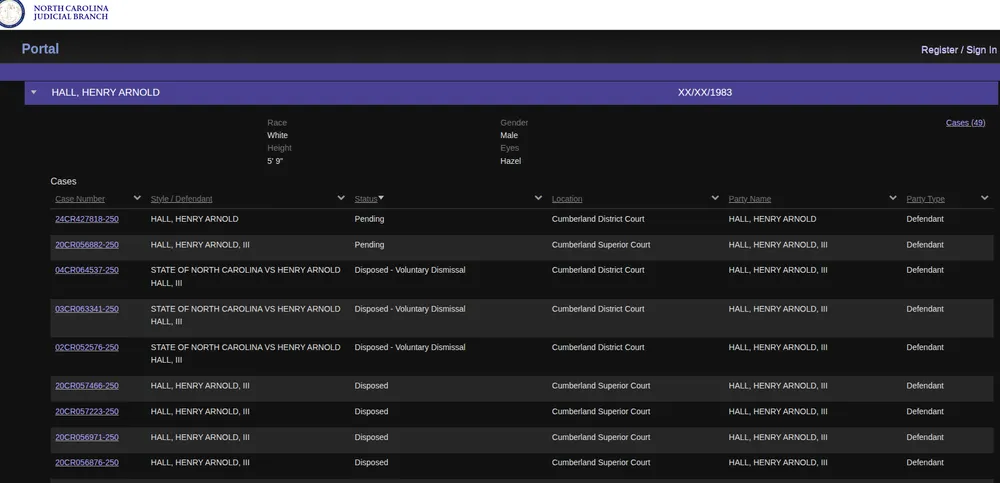1000x483 pixels.
Task: Open the Cases (49) link
Action: tap(965, 123)
